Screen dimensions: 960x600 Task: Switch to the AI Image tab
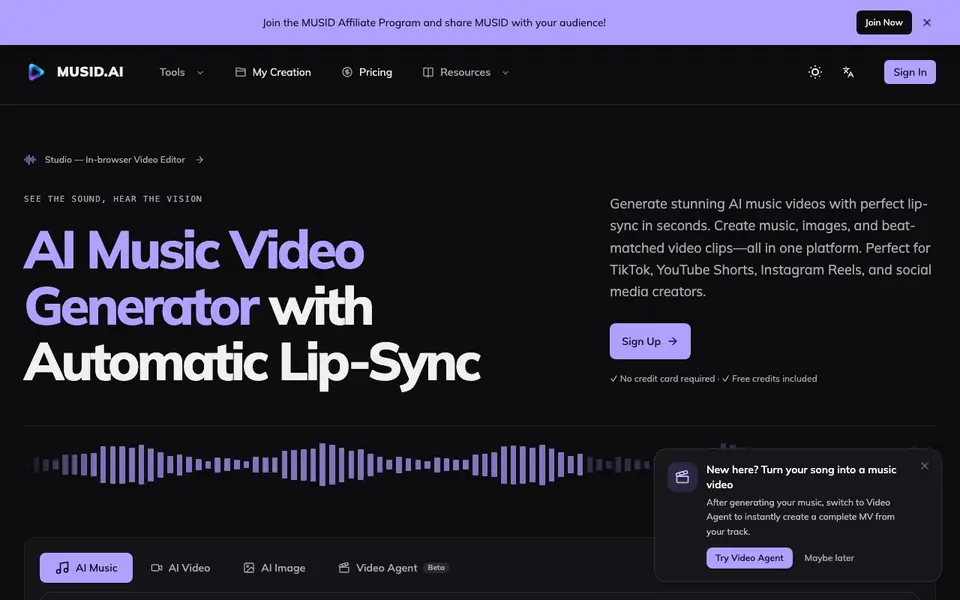(x=274, y=568)
